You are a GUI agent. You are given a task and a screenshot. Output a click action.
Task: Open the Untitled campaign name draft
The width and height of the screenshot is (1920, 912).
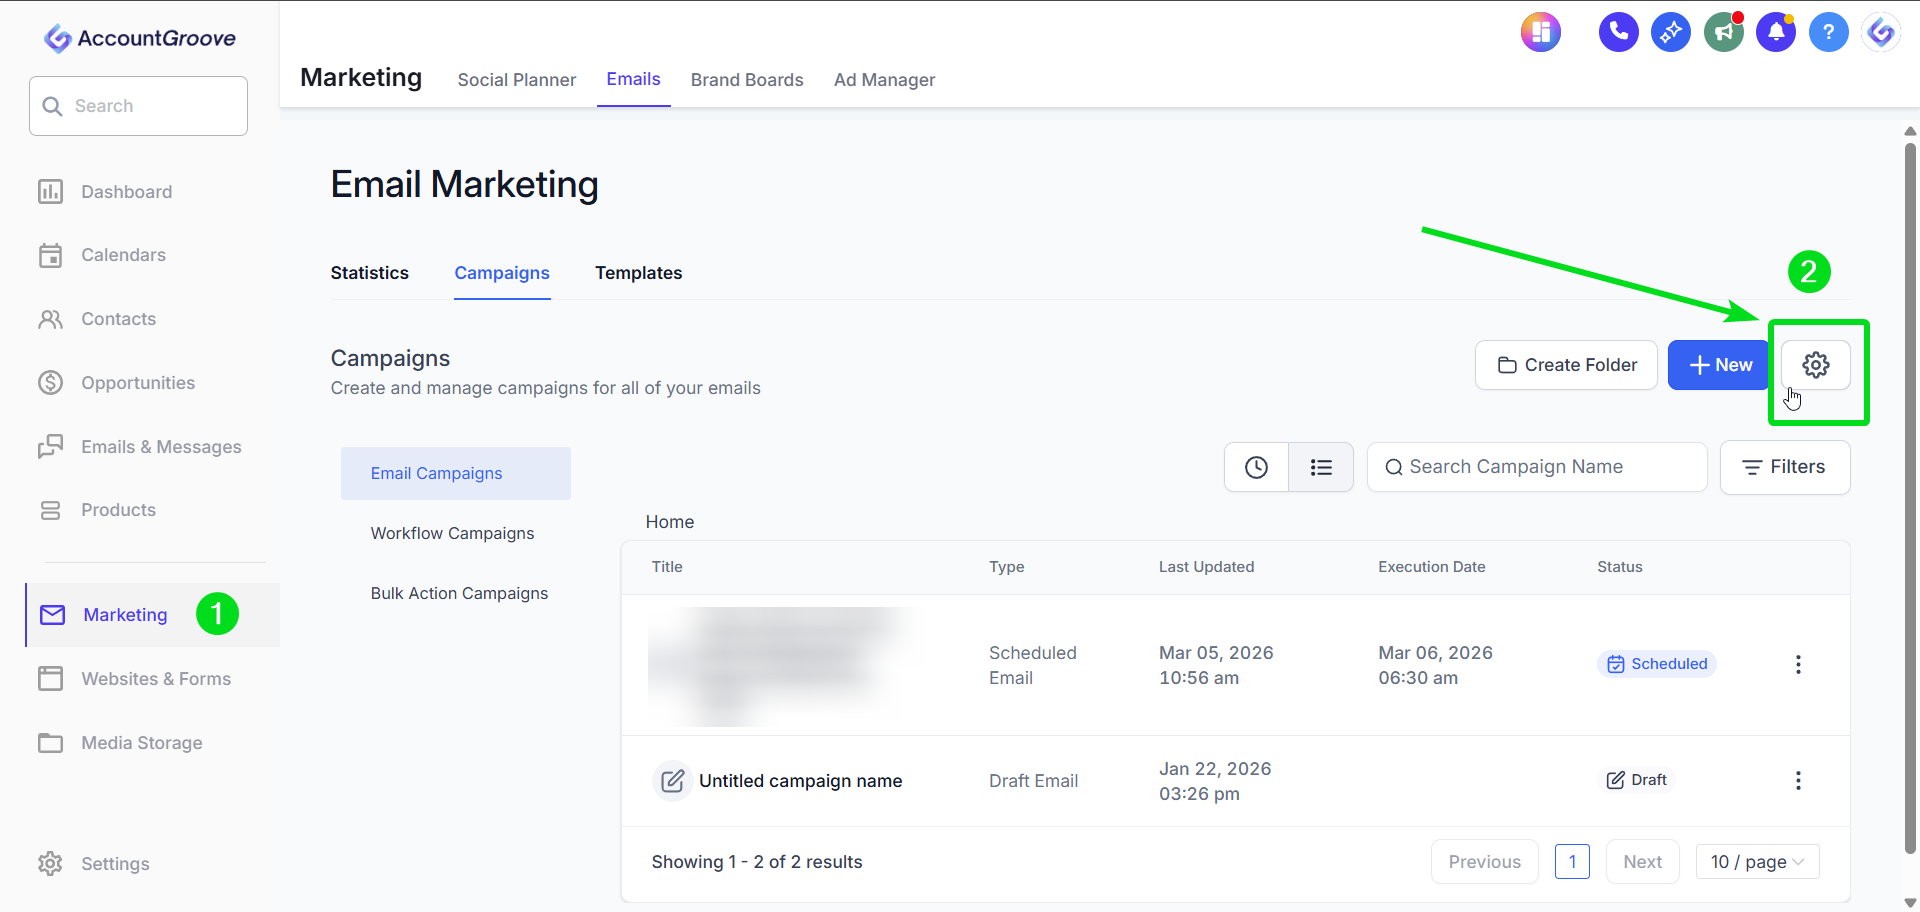[x=801, y=781]
